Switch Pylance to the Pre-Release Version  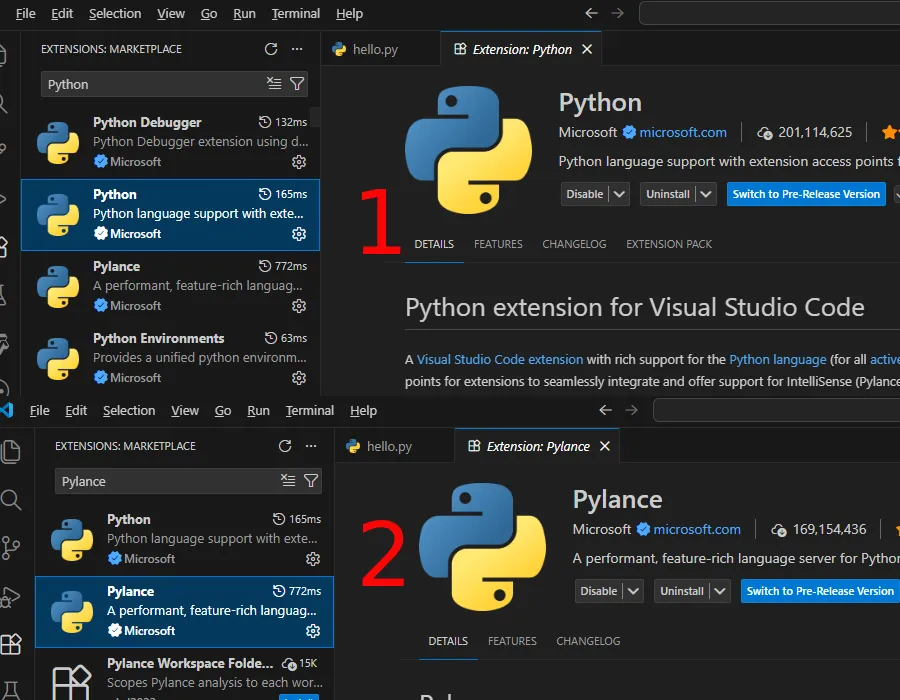coord(819,591)
